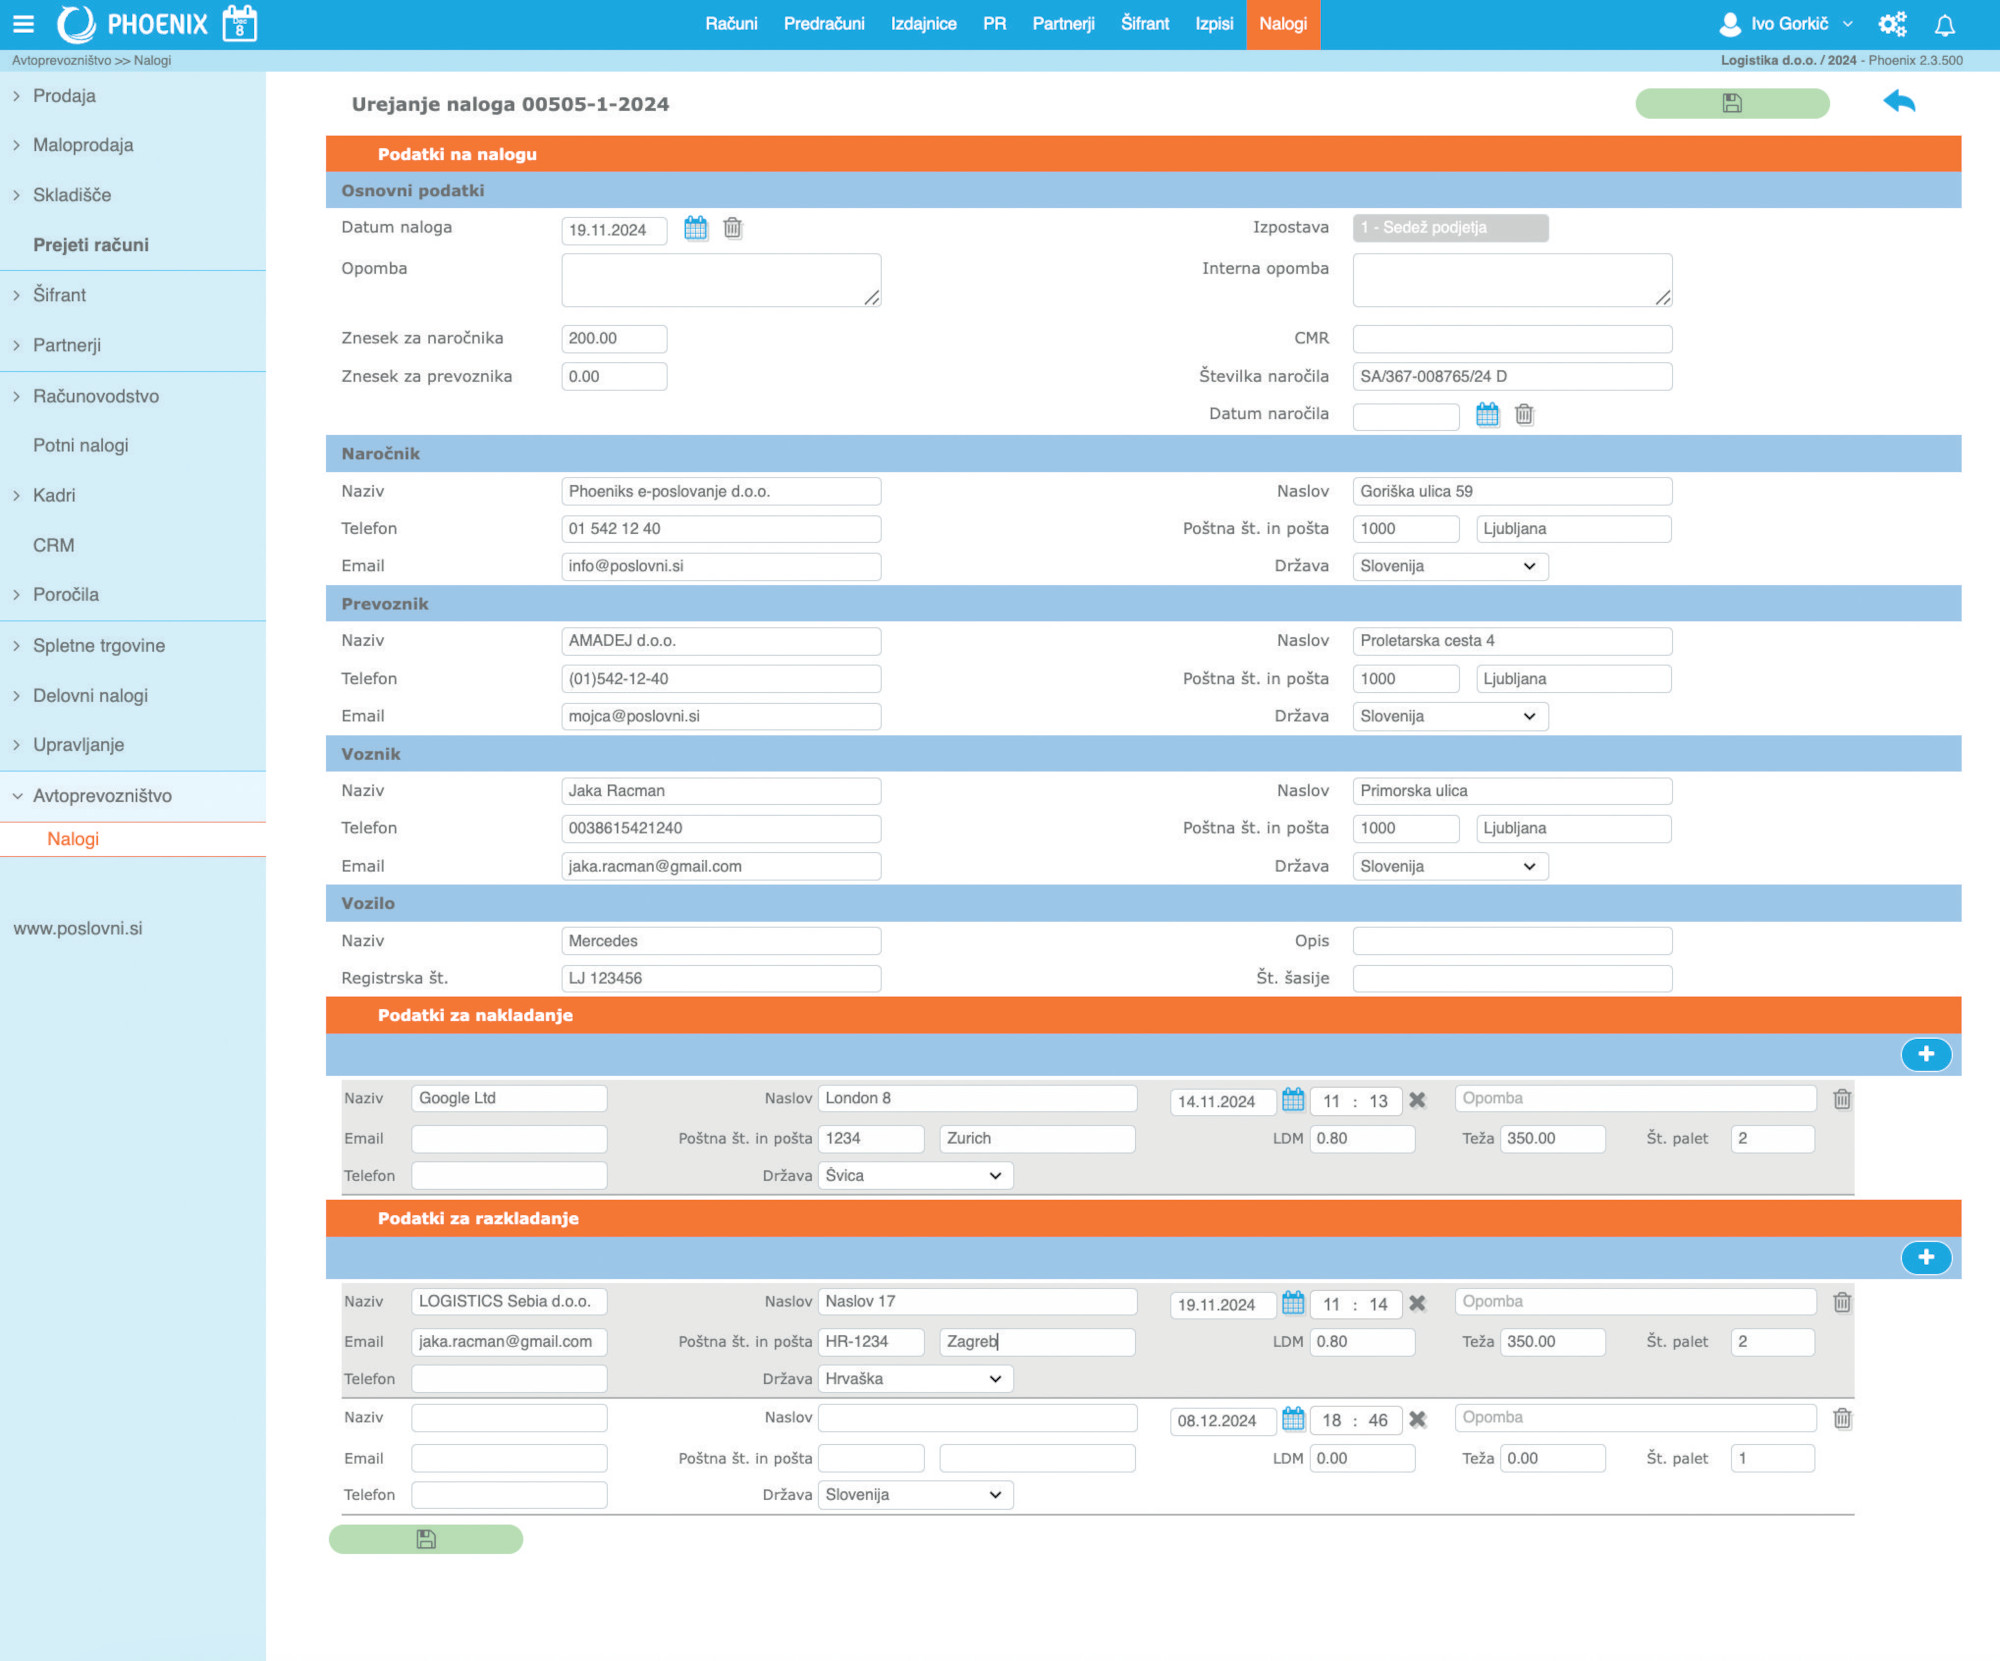Clear unloading time 11:14 with X icon
This screenshot has width=2000, height=1661.
(x=1417, y=1303)
